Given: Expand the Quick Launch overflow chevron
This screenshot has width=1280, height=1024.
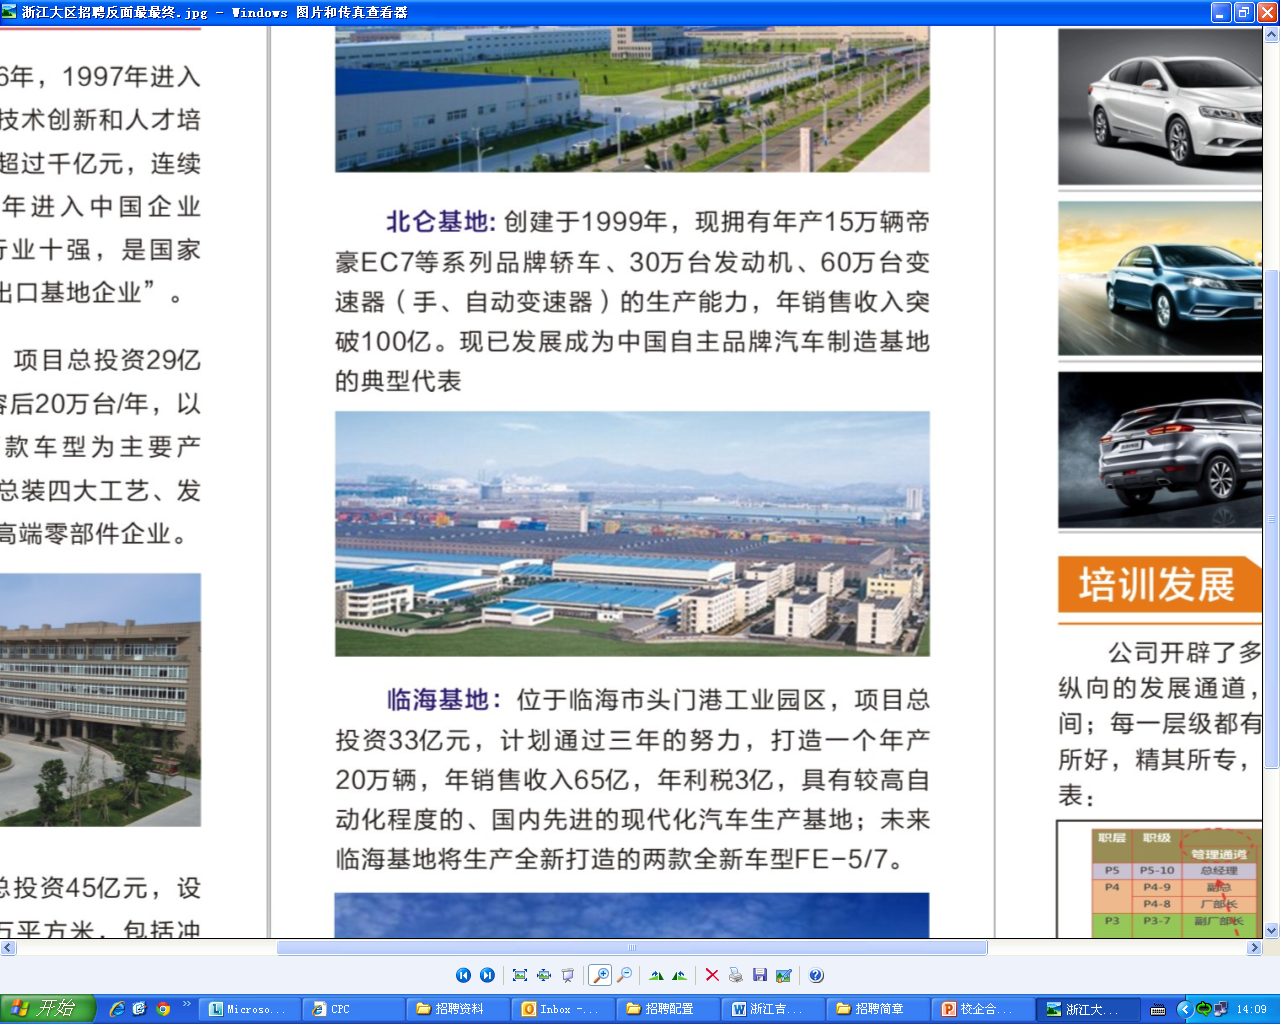Looking at the screenshot, I should point(186,1004).
